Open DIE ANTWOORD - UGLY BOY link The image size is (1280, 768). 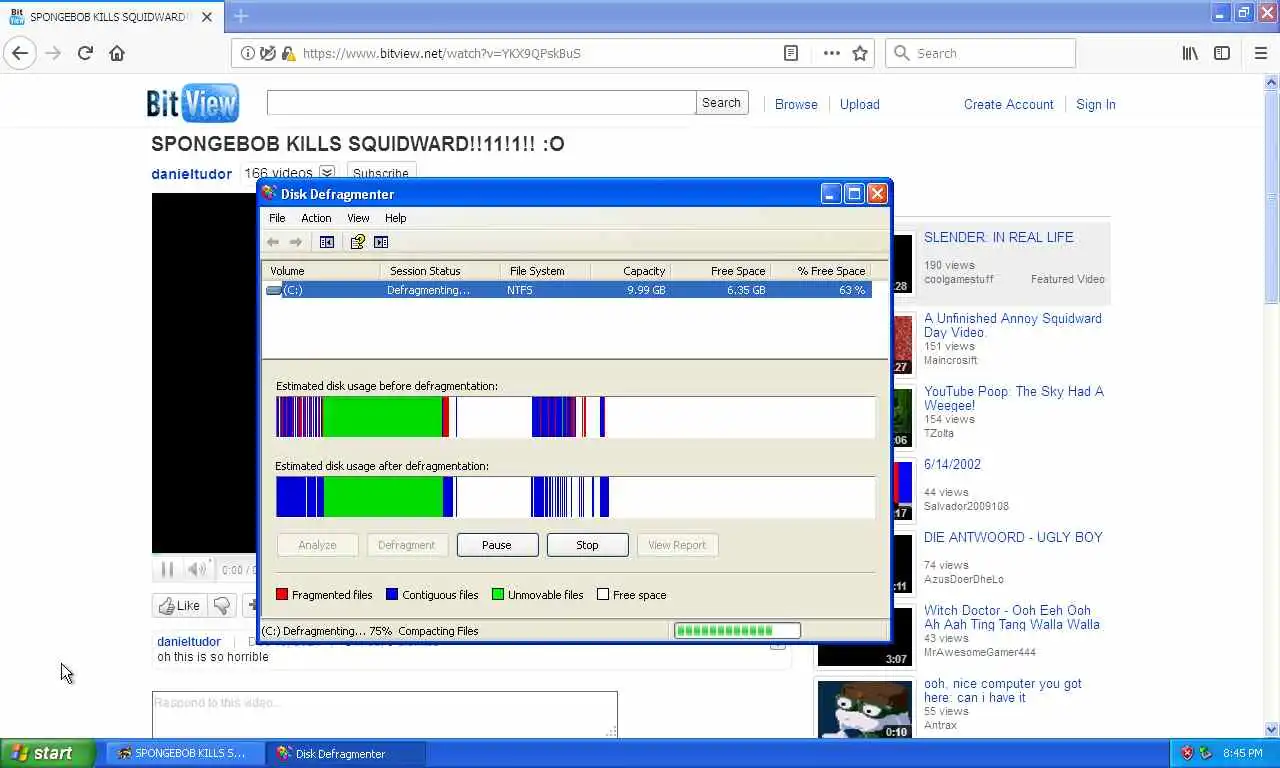pyautogui.click(x=1013, y=537)
